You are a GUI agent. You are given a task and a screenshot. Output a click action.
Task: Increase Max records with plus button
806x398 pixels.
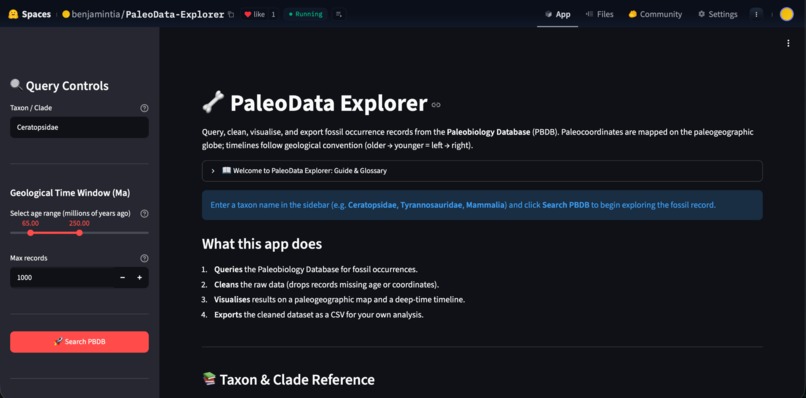click(x=139, y=278)
